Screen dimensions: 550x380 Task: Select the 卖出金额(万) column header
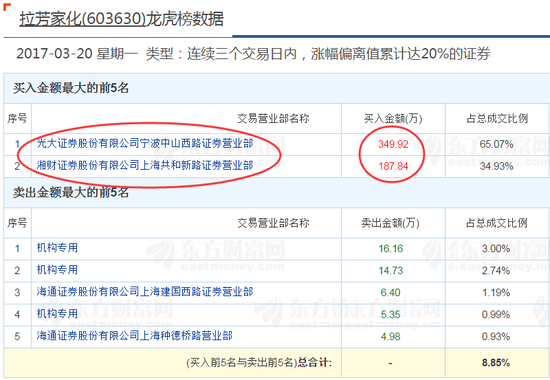pos(390,223)
